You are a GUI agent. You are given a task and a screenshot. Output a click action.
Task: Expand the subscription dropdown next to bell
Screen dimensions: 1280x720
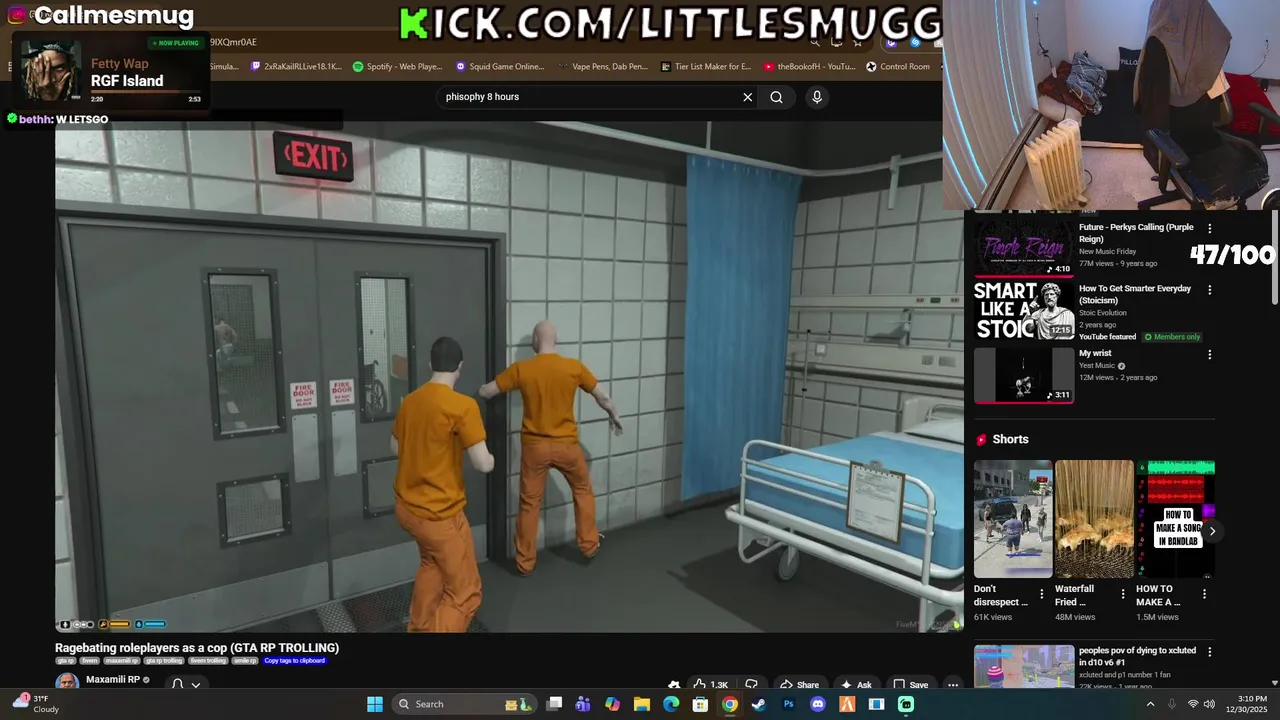196,685
